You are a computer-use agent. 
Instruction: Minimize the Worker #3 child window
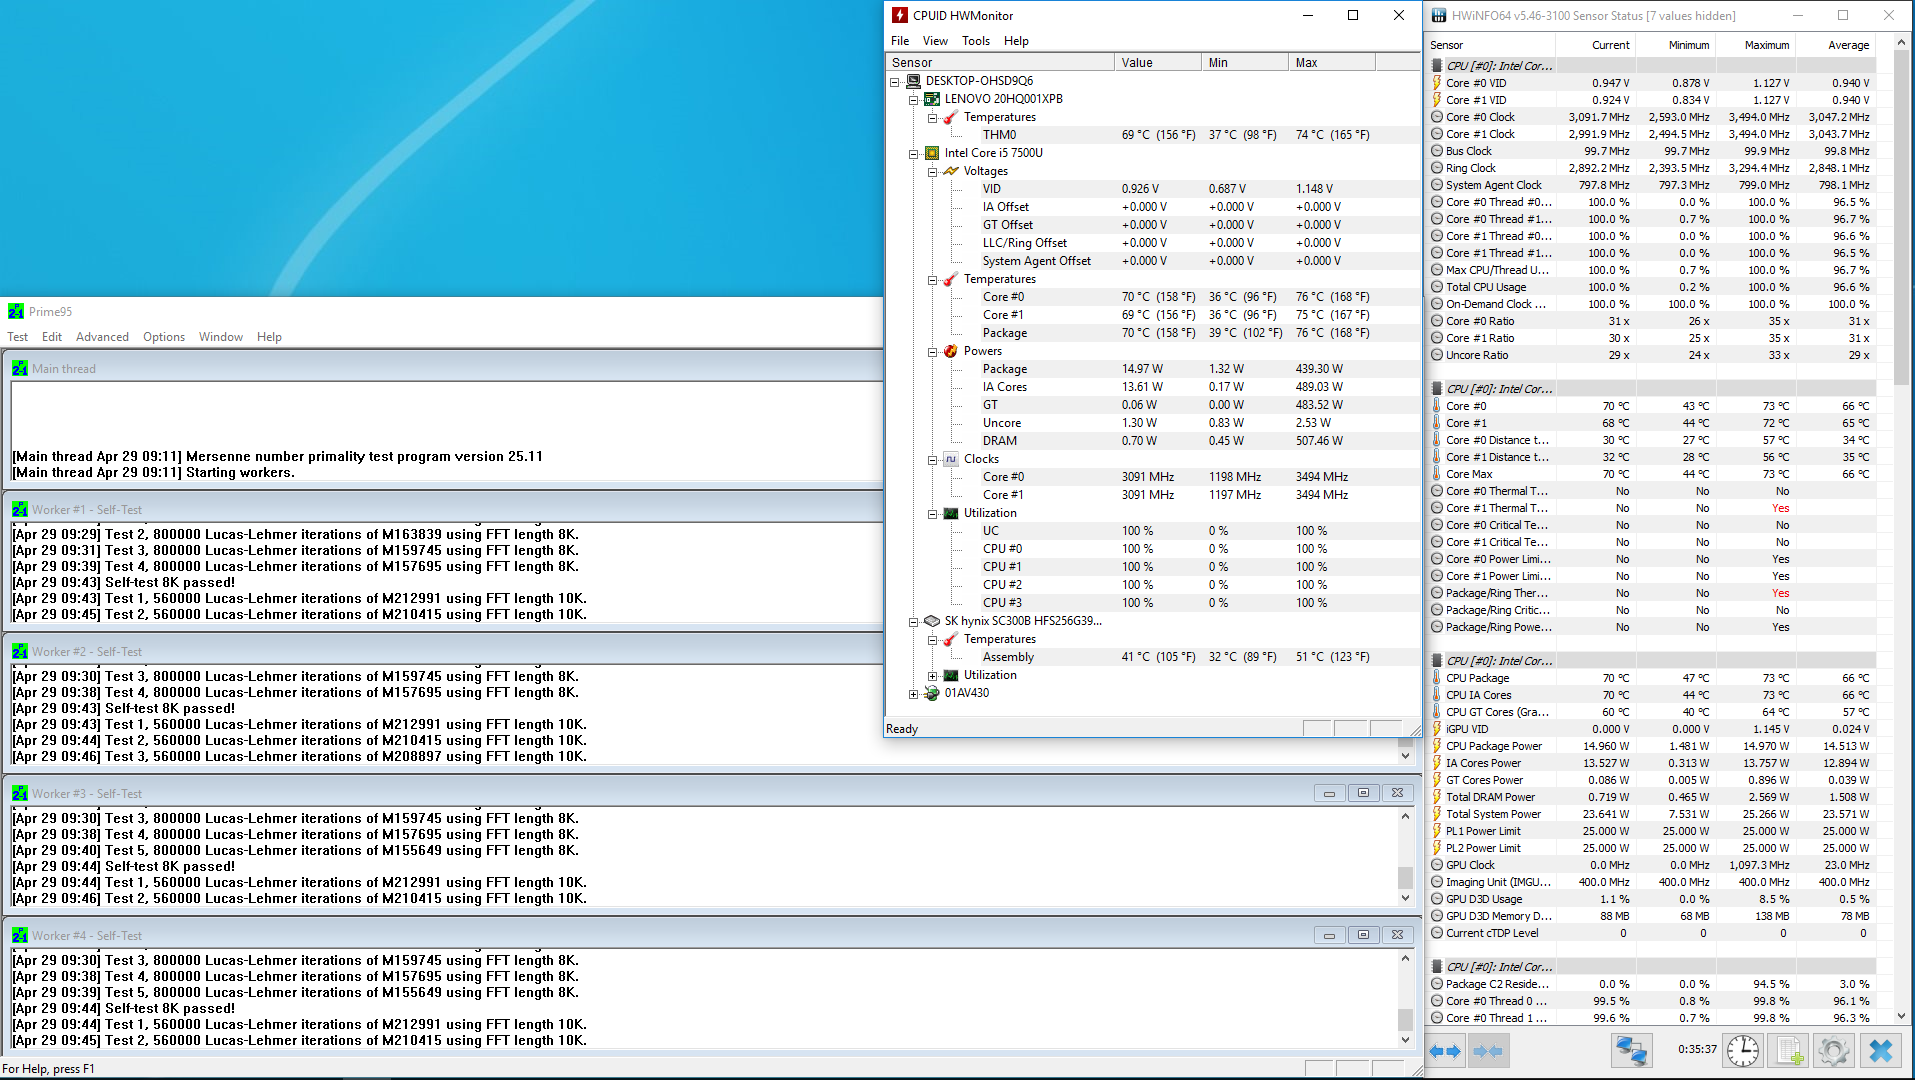pos(1329,794)
